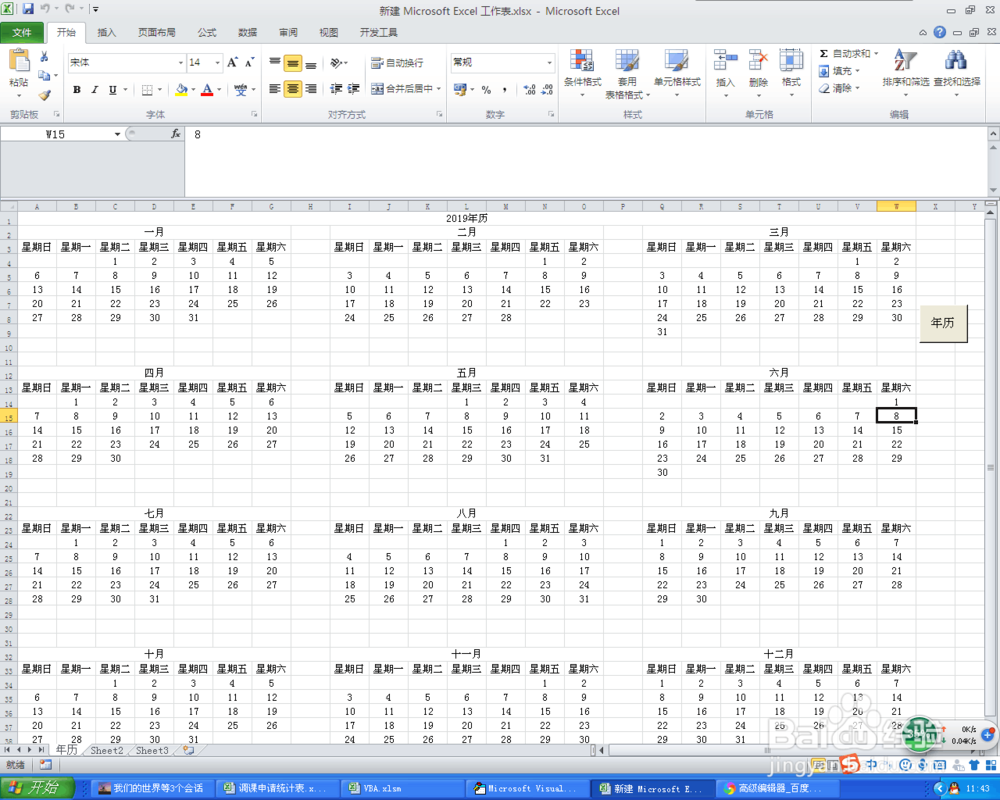Apply percent style format
This screenshot has width=1000, height=800.
487,89
